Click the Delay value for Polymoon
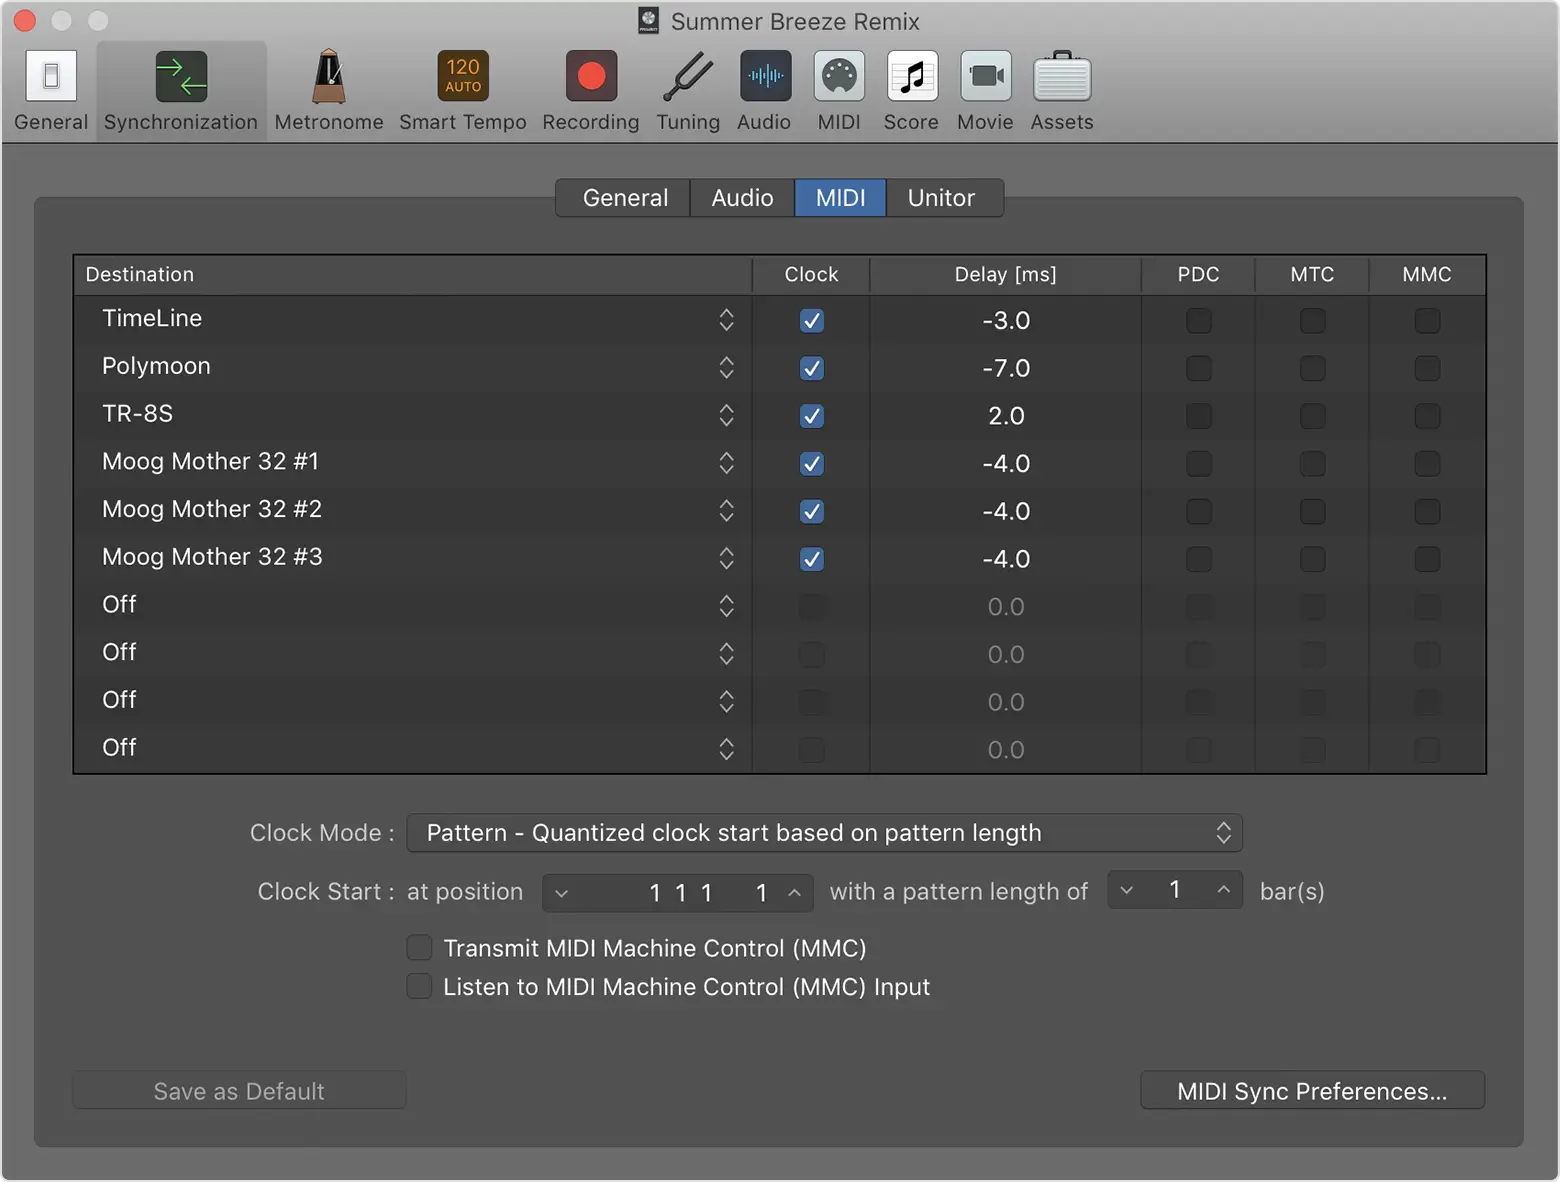 pyautogui.click(x=1005, y=368)
